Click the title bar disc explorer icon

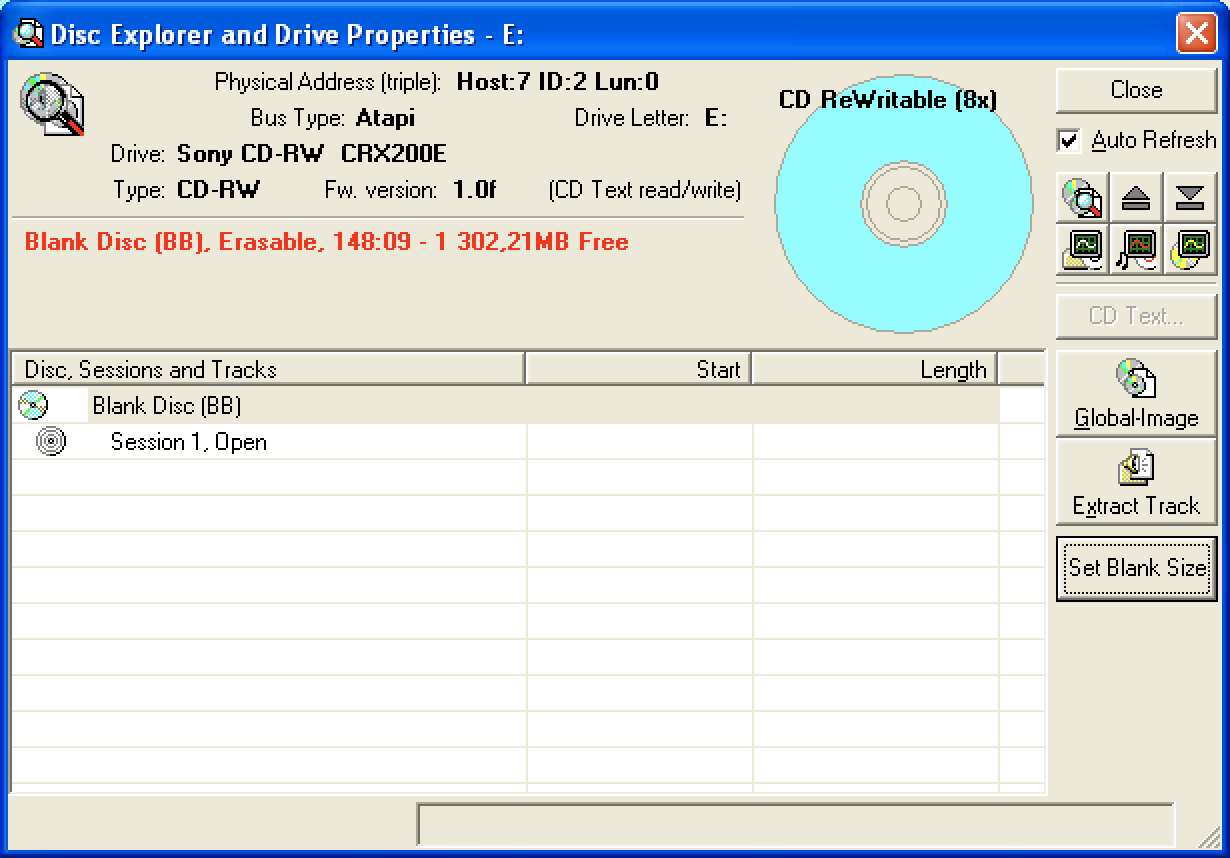[27, 34]
